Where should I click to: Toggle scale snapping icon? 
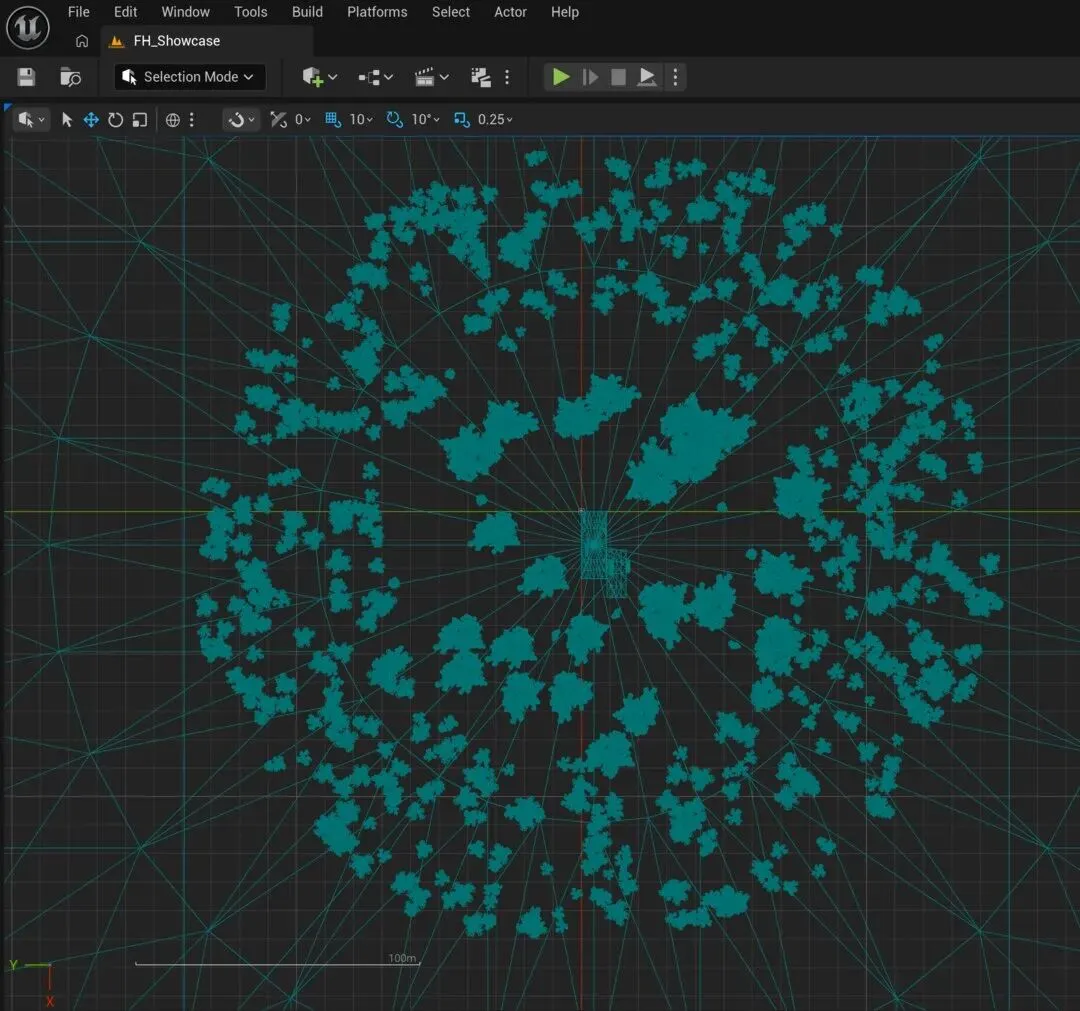pyautogui.click(x=461, y=119)
